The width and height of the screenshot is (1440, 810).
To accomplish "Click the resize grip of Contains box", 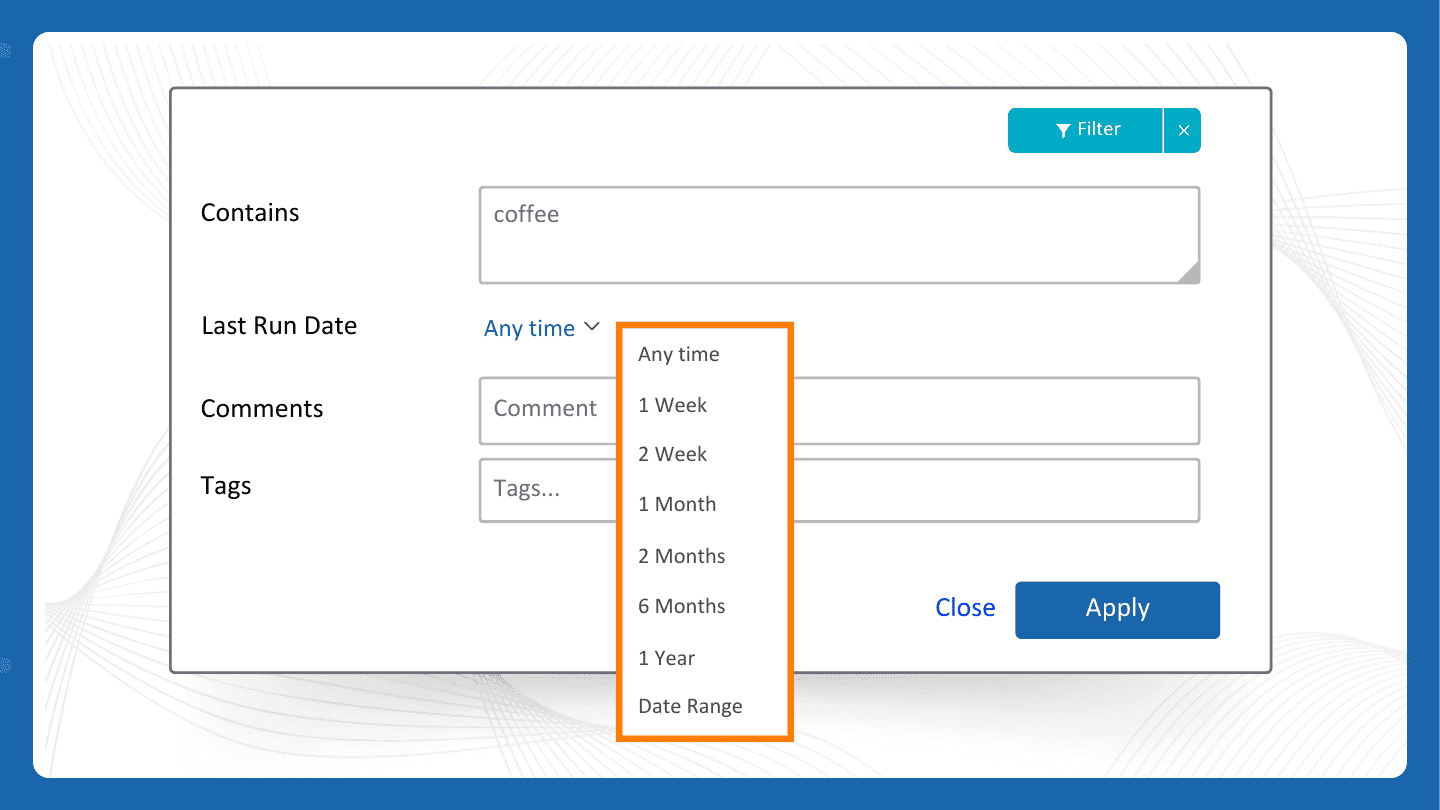I will tap(1188, 273).
